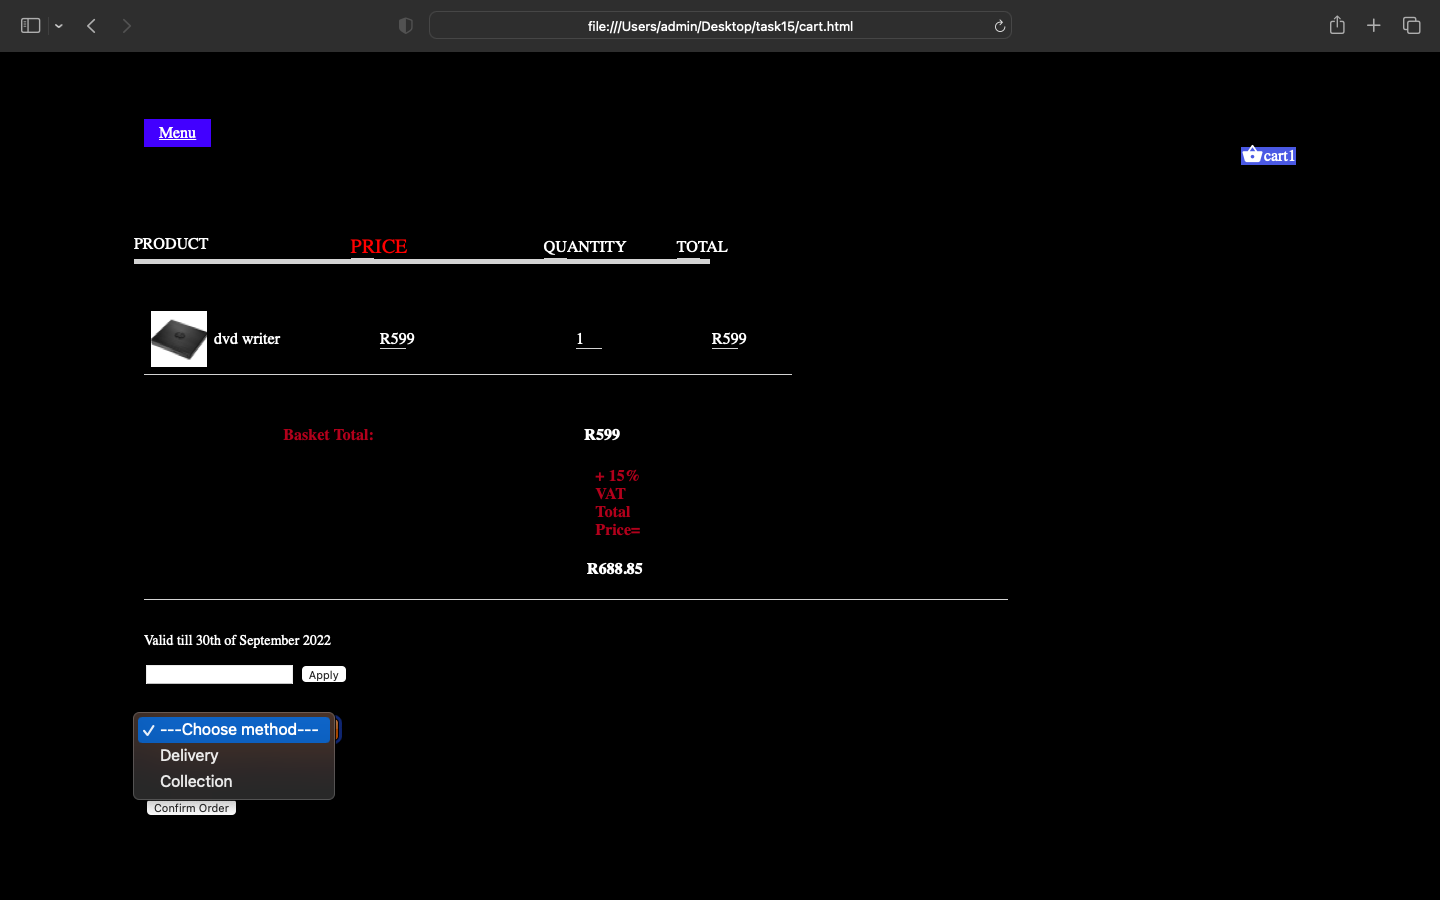The width and height of the screenshot is (1440, 900).
Task: Click the share icon in the toolbar
Action: (1337, 25)
